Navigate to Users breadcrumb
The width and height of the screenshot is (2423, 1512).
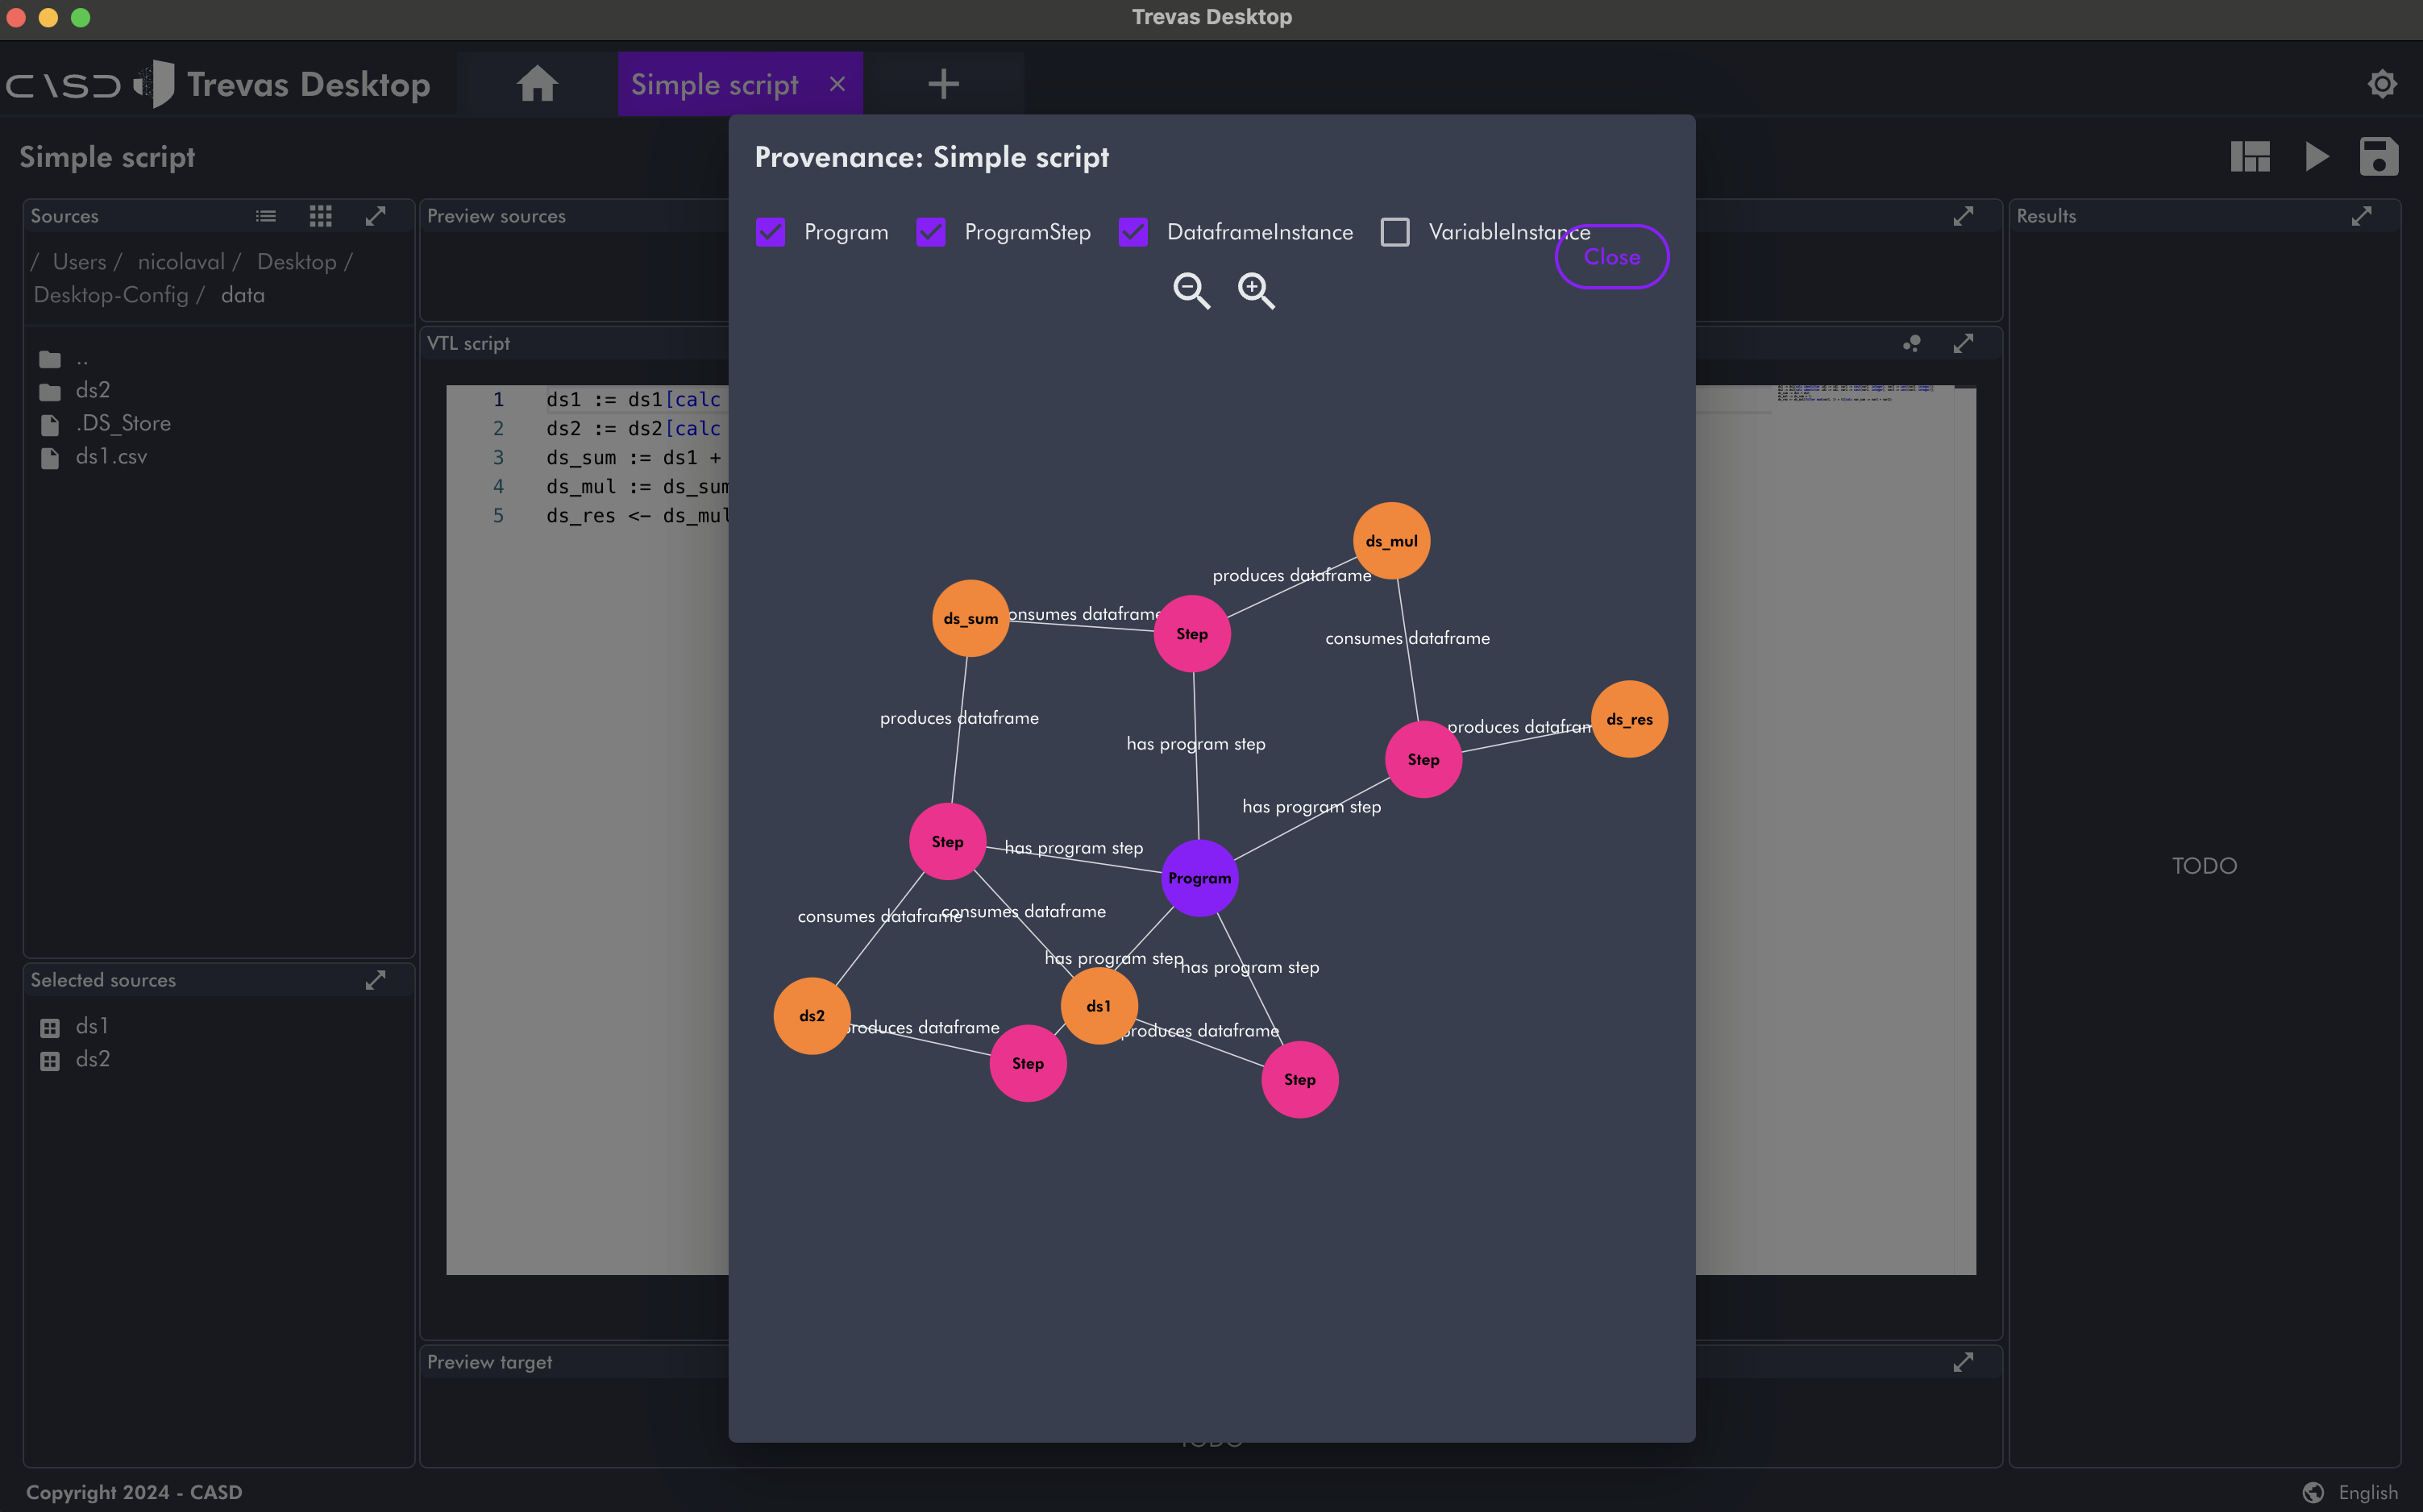click(x=79, y=262)
